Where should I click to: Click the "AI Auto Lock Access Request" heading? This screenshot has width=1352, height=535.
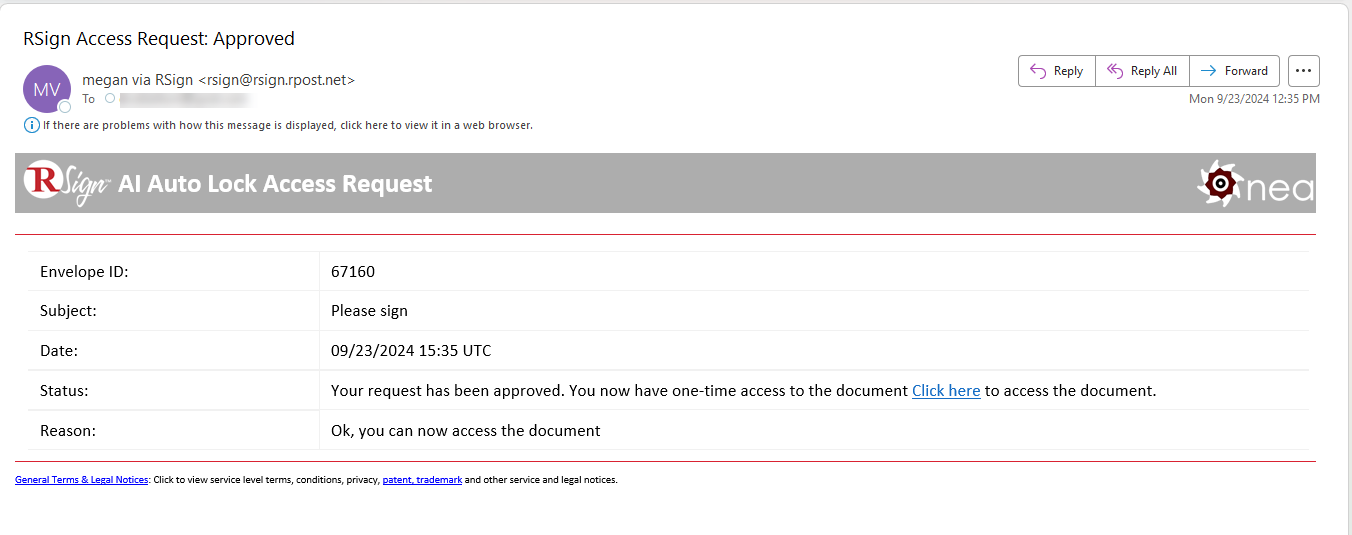275,184
